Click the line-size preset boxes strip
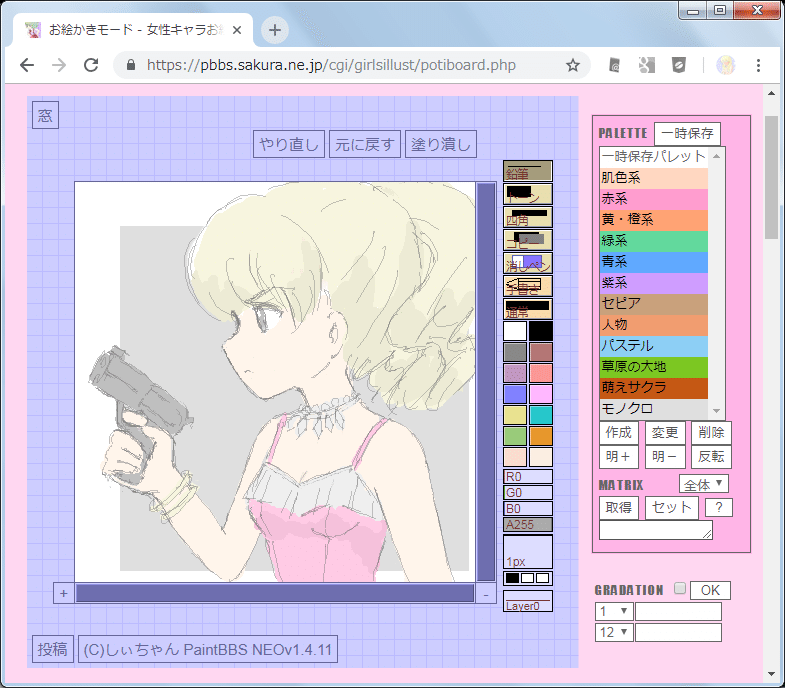 pos(528,578)
